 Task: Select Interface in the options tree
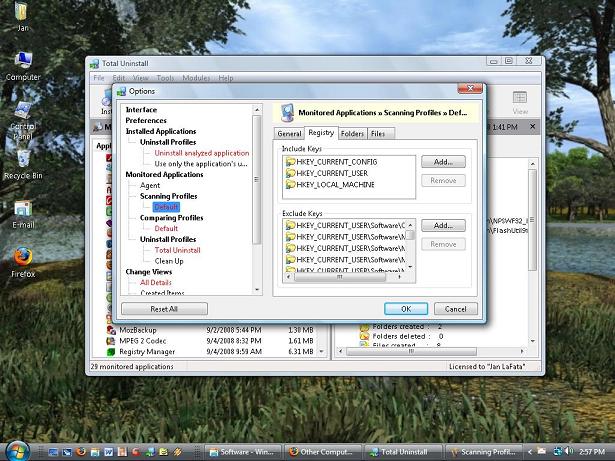[141, 110]
